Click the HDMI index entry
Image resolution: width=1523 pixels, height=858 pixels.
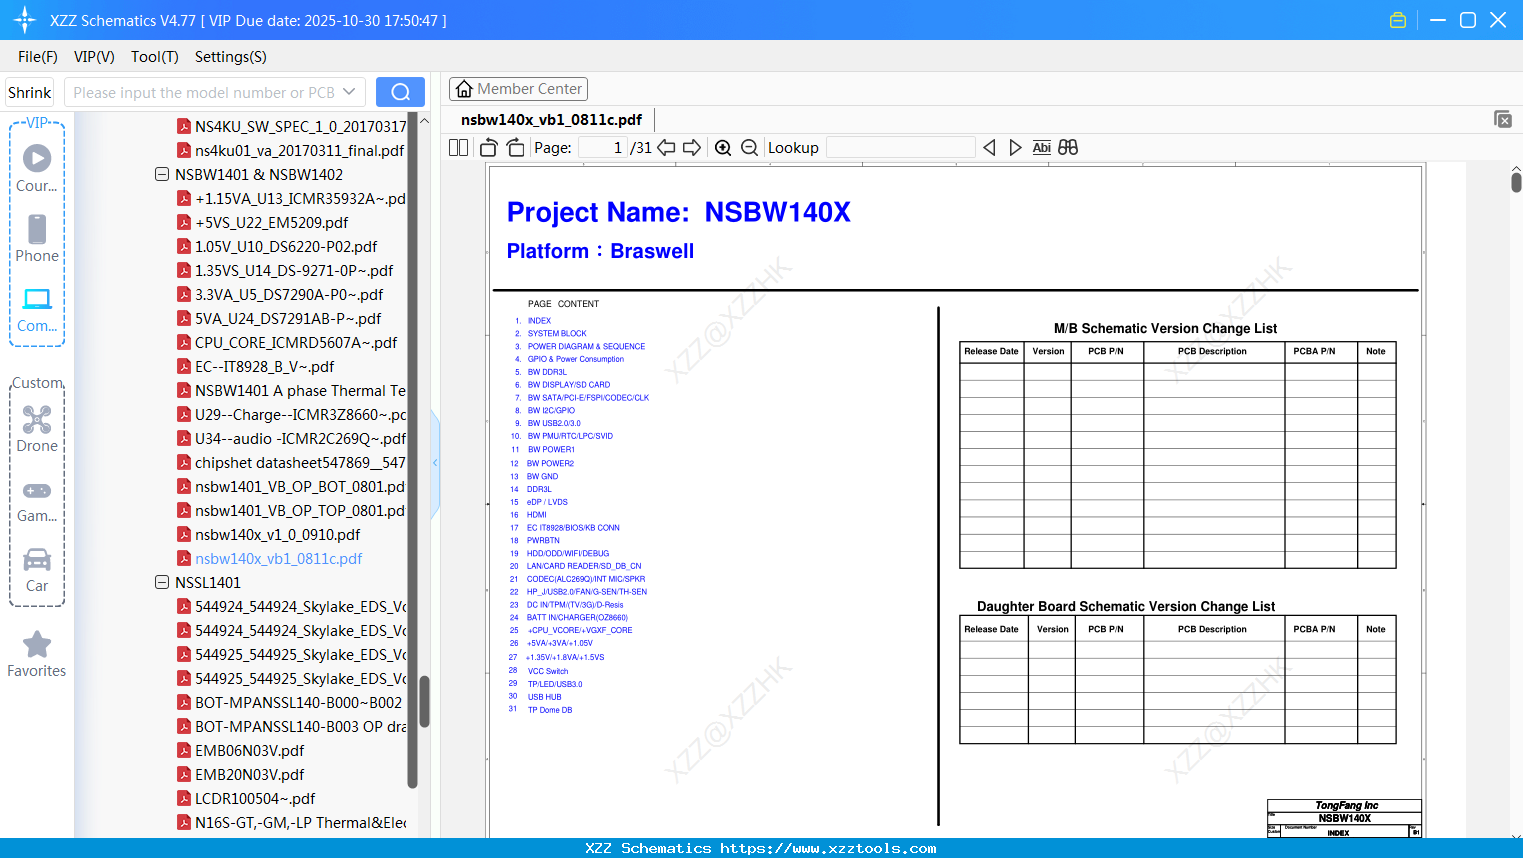point(537,515)
